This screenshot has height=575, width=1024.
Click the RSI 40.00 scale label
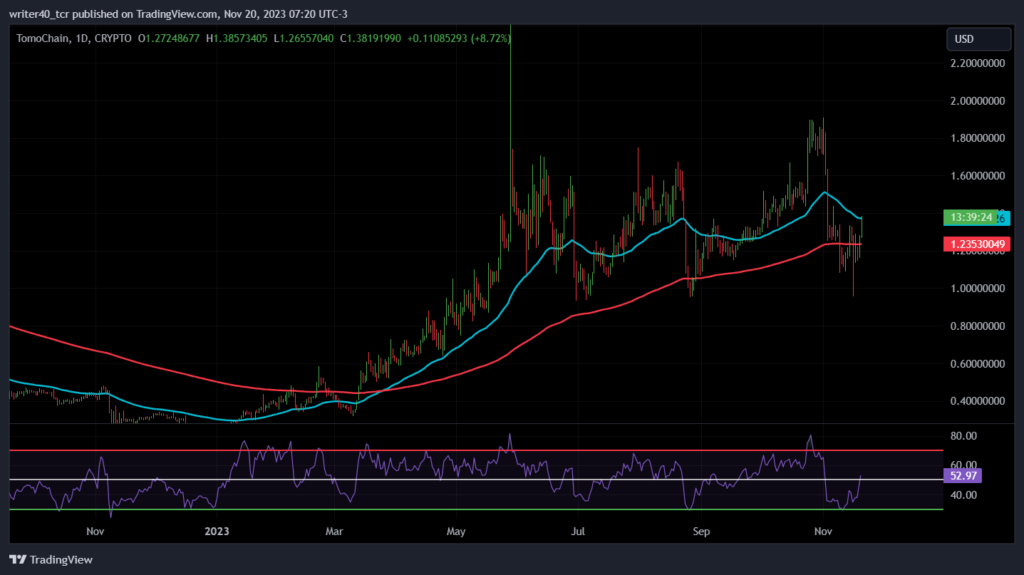pyautogui.click(x=964, y=495)
